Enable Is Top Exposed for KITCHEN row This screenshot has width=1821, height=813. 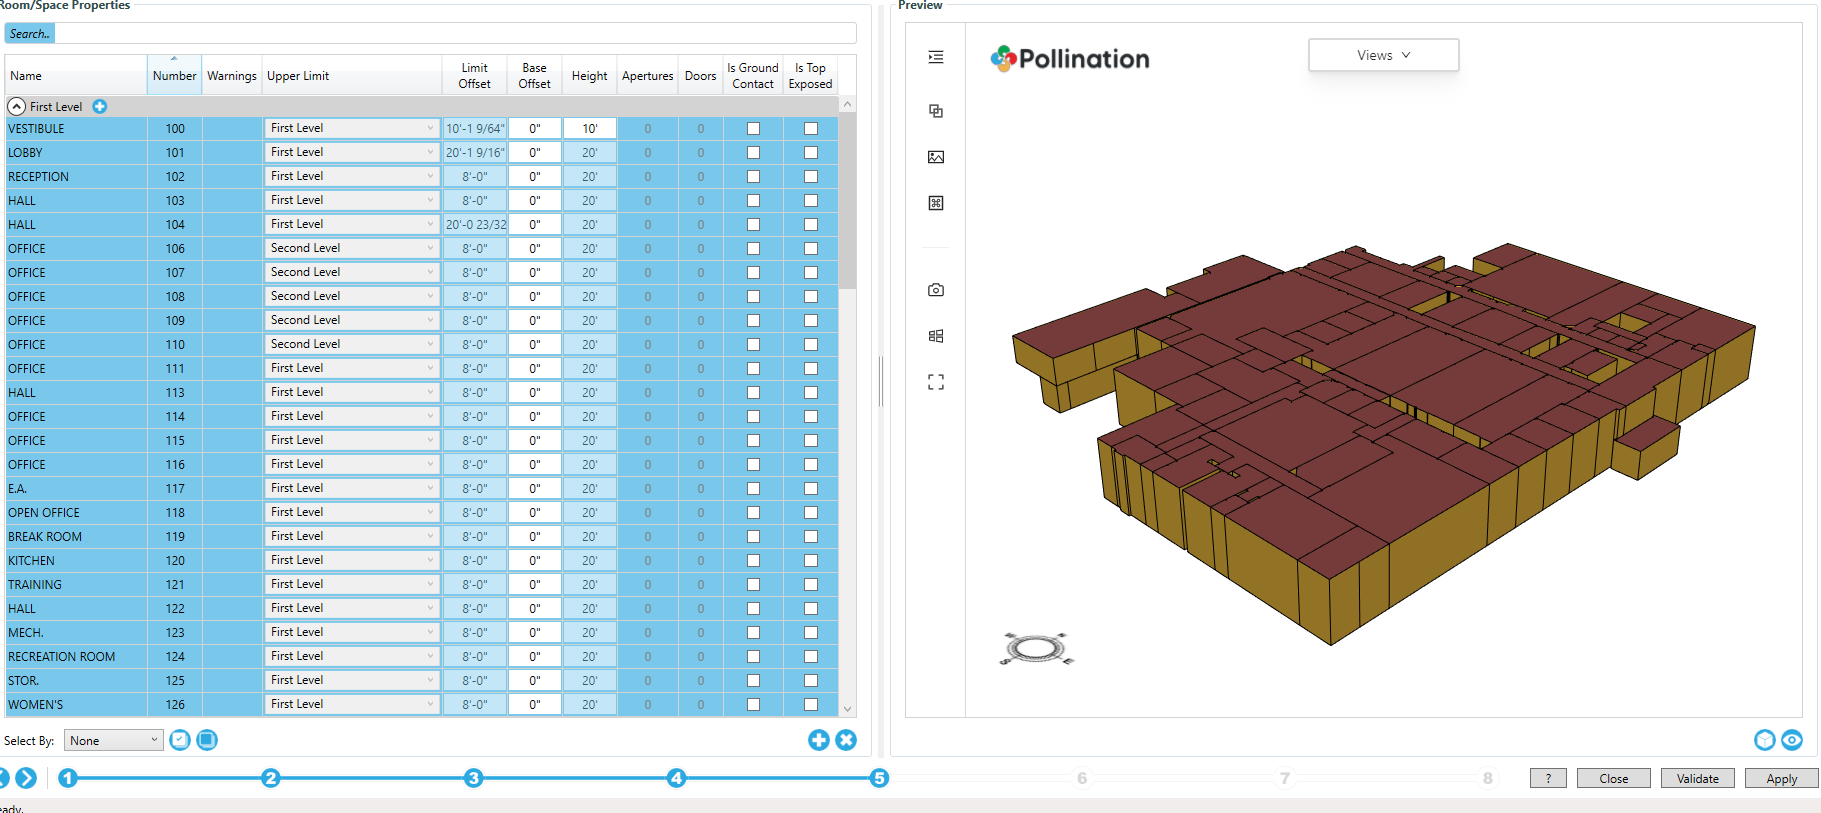(811, 561)
